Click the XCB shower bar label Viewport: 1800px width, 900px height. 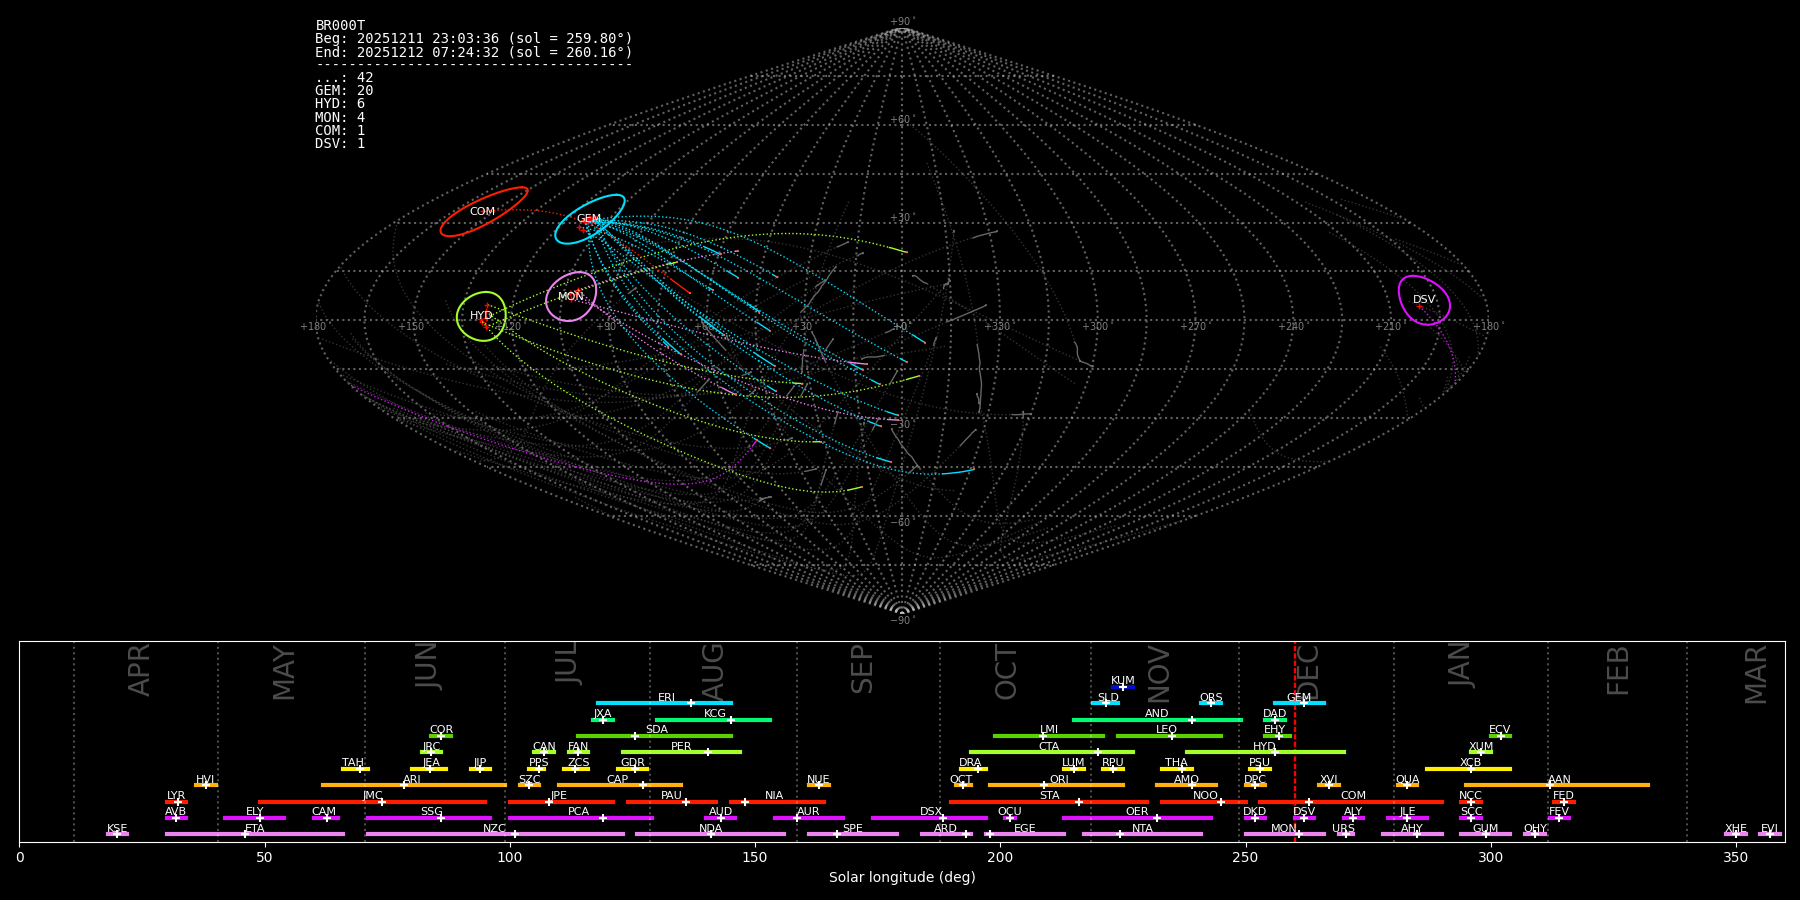click(x=1471, y=762)
